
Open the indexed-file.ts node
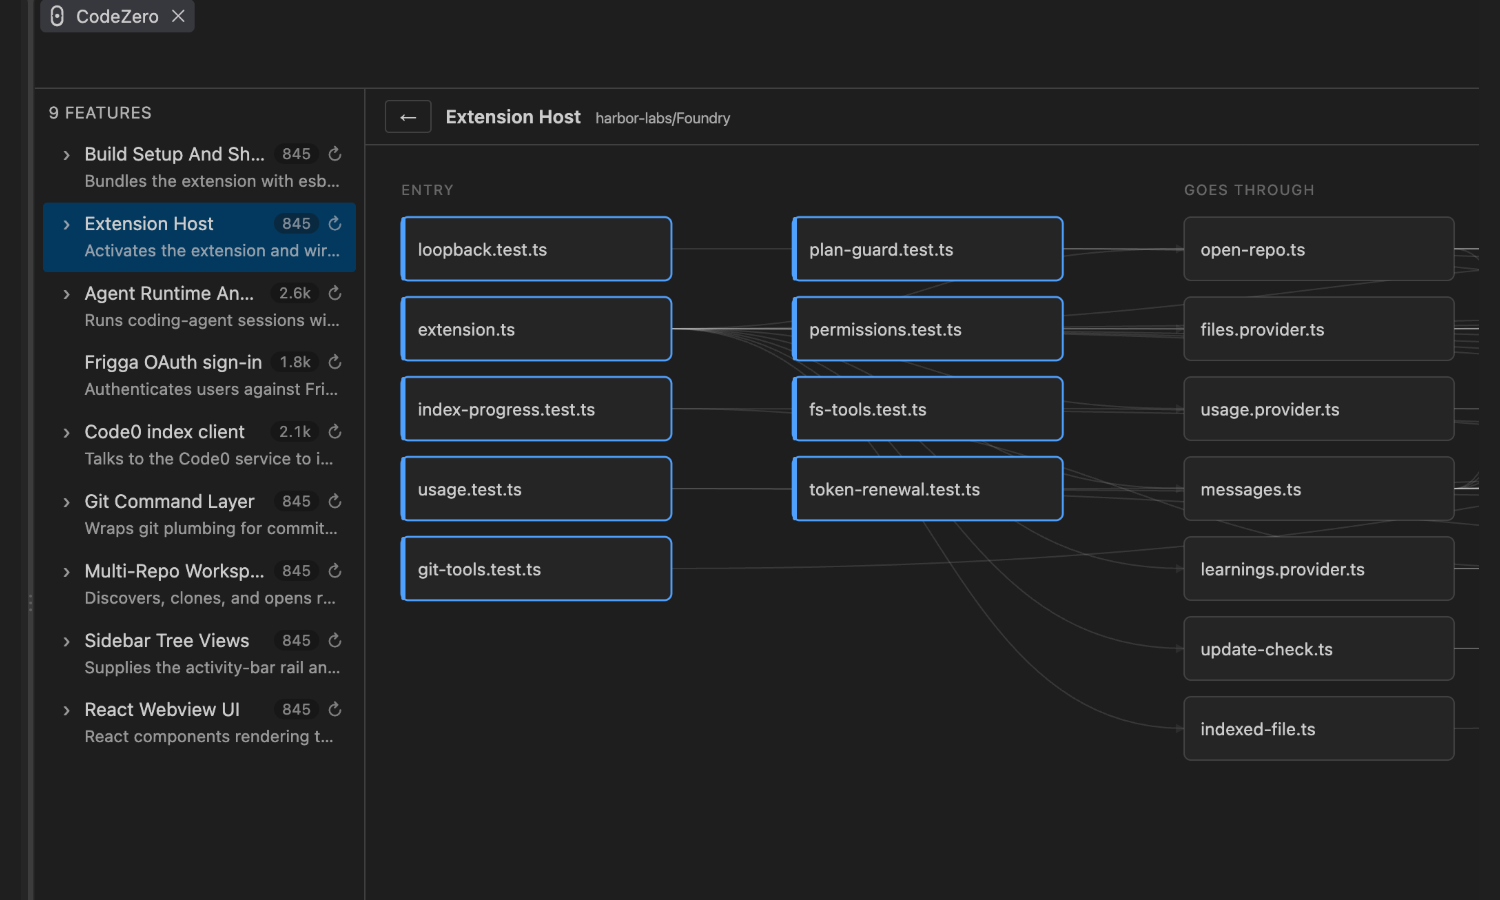(x=1319, y=729)
